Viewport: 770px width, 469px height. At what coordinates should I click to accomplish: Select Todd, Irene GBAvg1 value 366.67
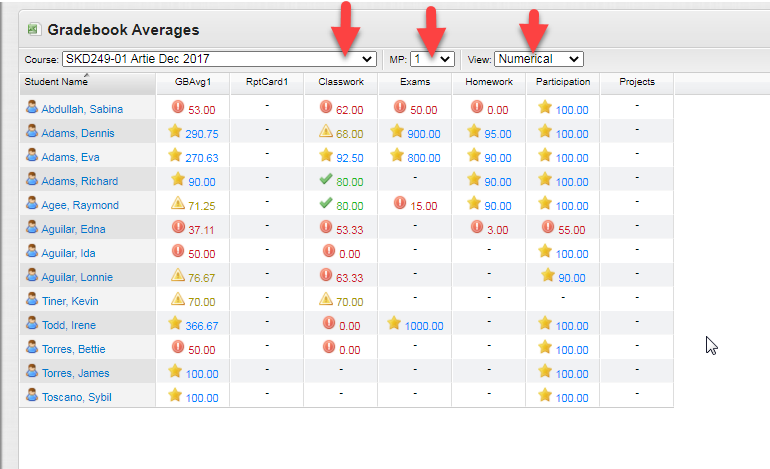click(202, 326)
